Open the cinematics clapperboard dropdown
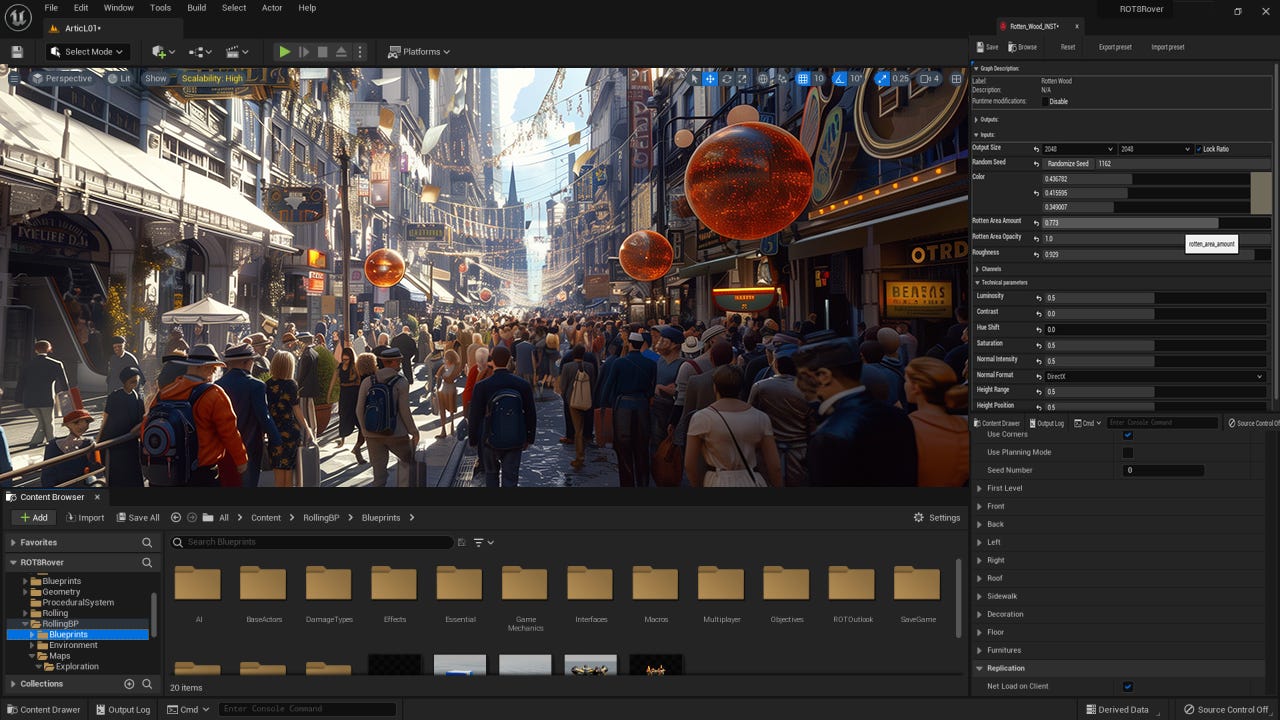The image size is (1280, 720). 237,52
